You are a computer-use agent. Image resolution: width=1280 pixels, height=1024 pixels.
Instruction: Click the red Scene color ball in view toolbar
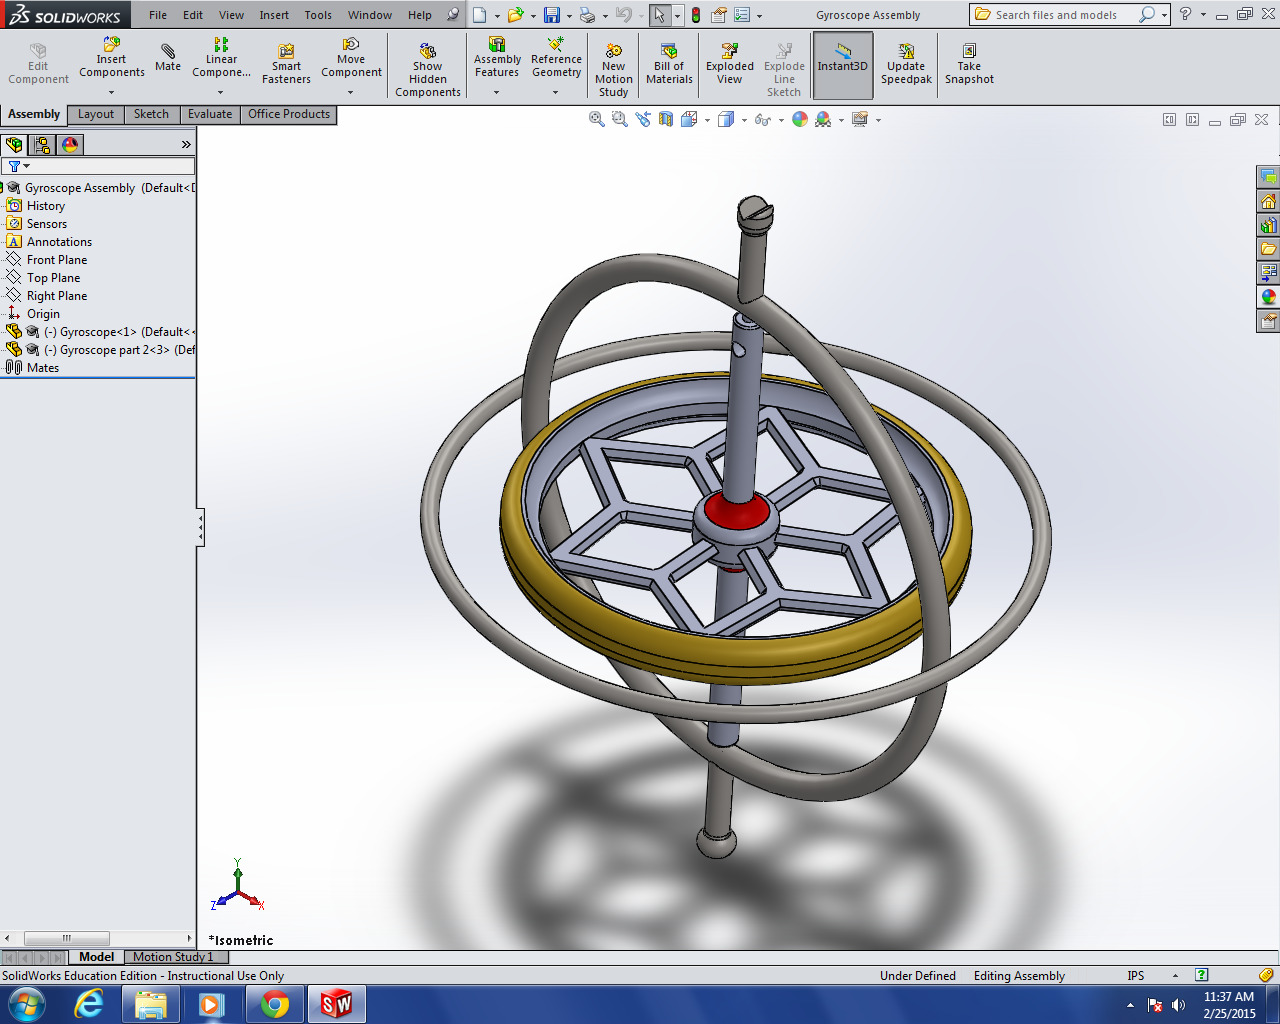click(x=823, y=118)
